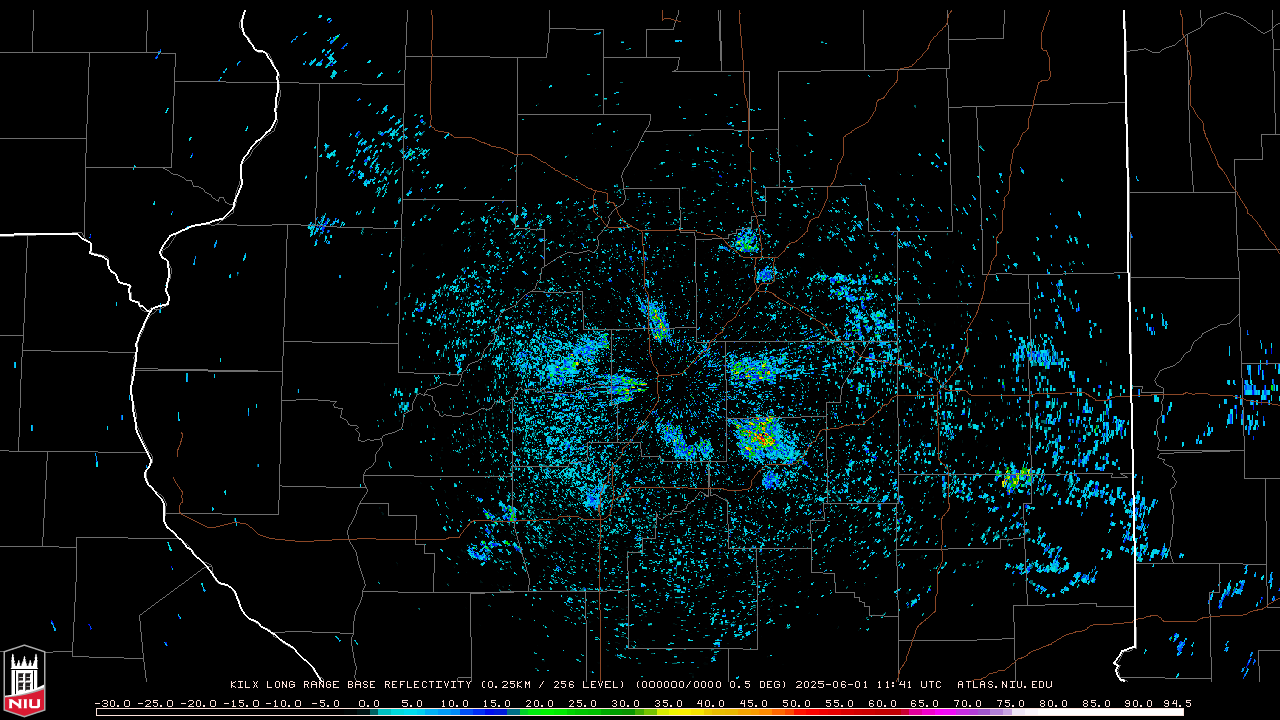Click the 15.0 scale label
This screenshot has width=1280, height=720.
pos(497,704)
